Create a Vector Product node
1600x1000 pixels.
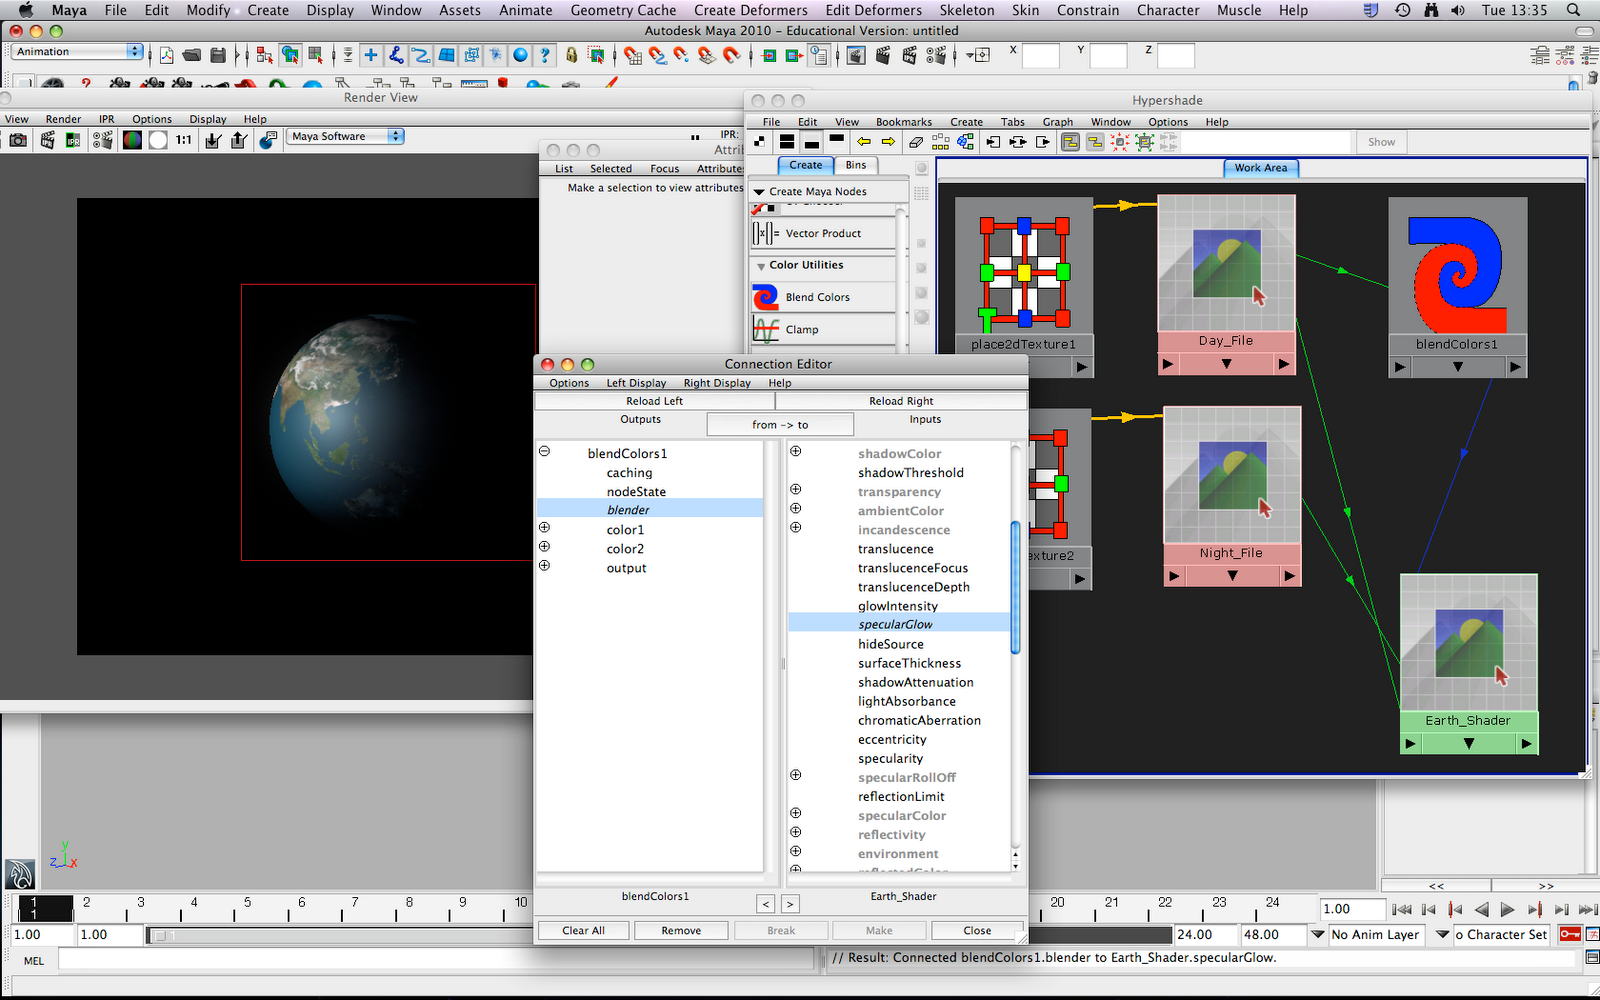822,233
